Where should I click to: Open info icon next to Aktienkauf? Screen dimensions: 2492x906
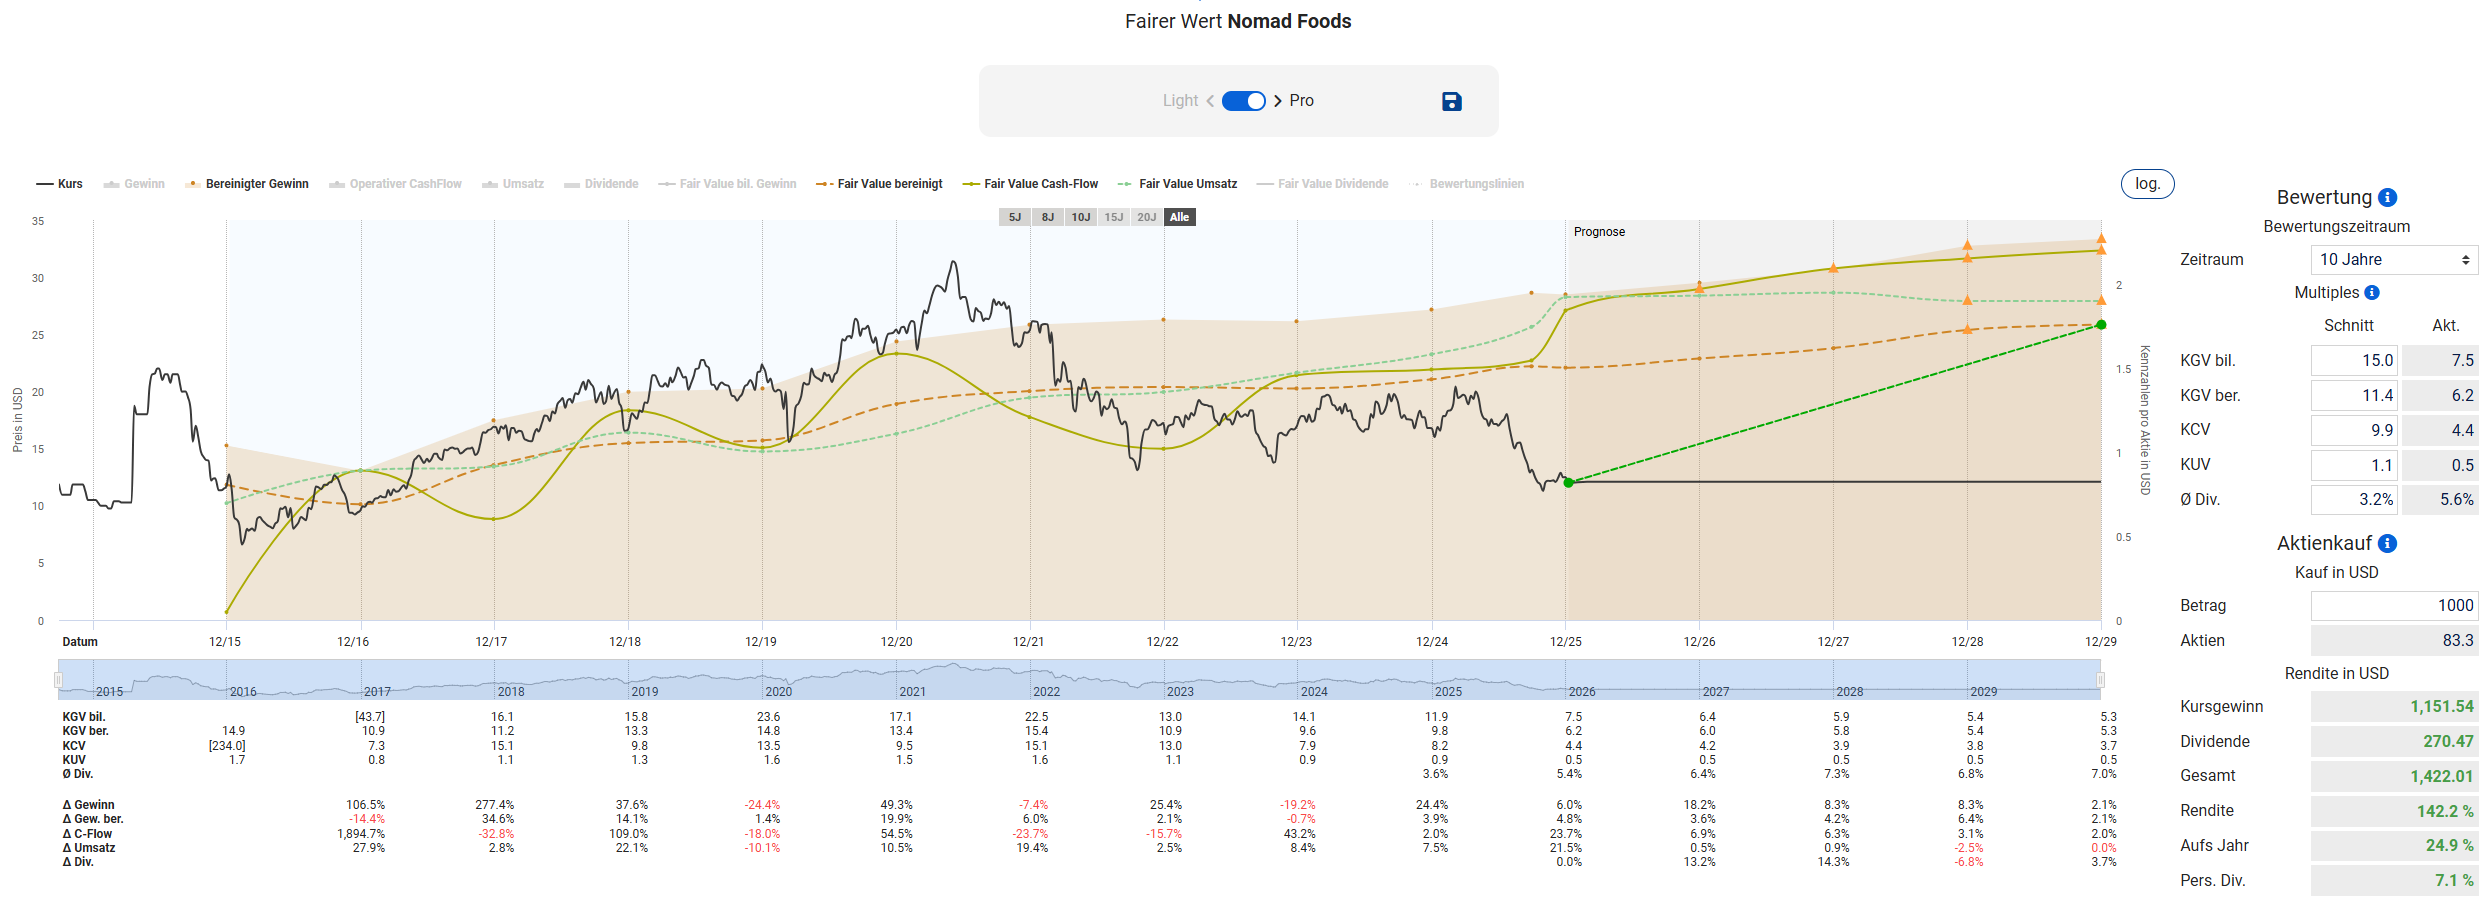[2387, 543]
